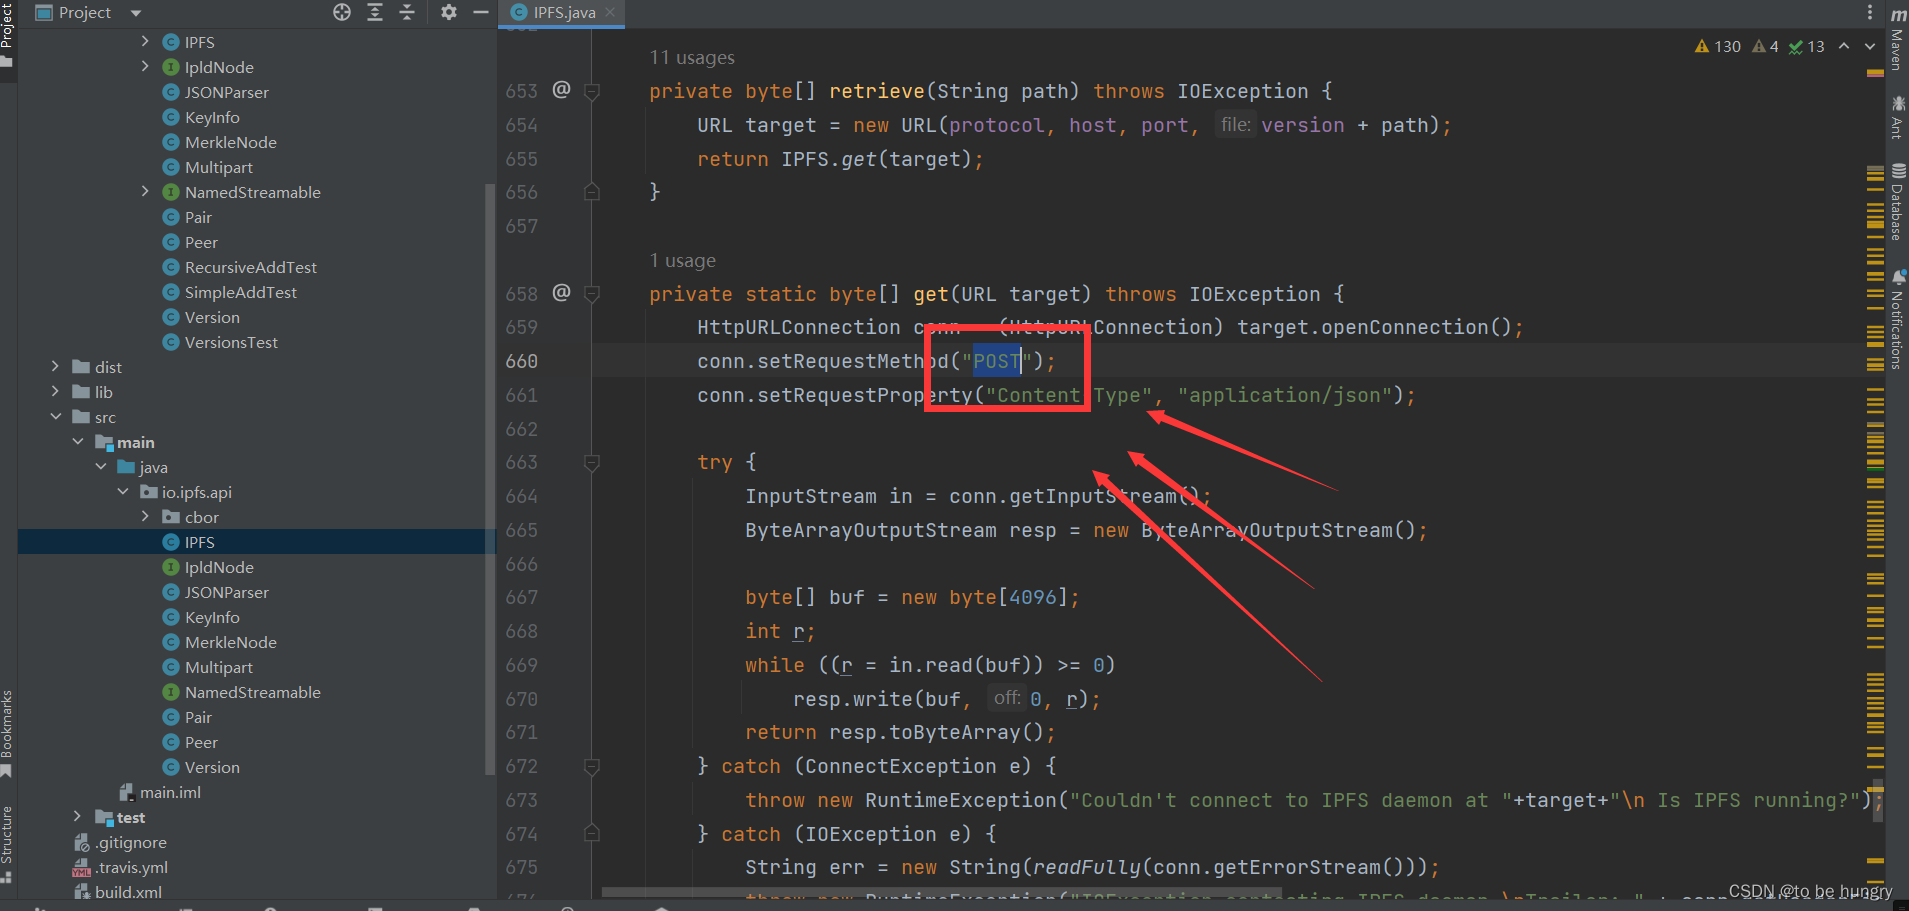Open the Project view dropdown
Image resolution: width=1909 pixels, height=911 pixels.
(136, 13)
